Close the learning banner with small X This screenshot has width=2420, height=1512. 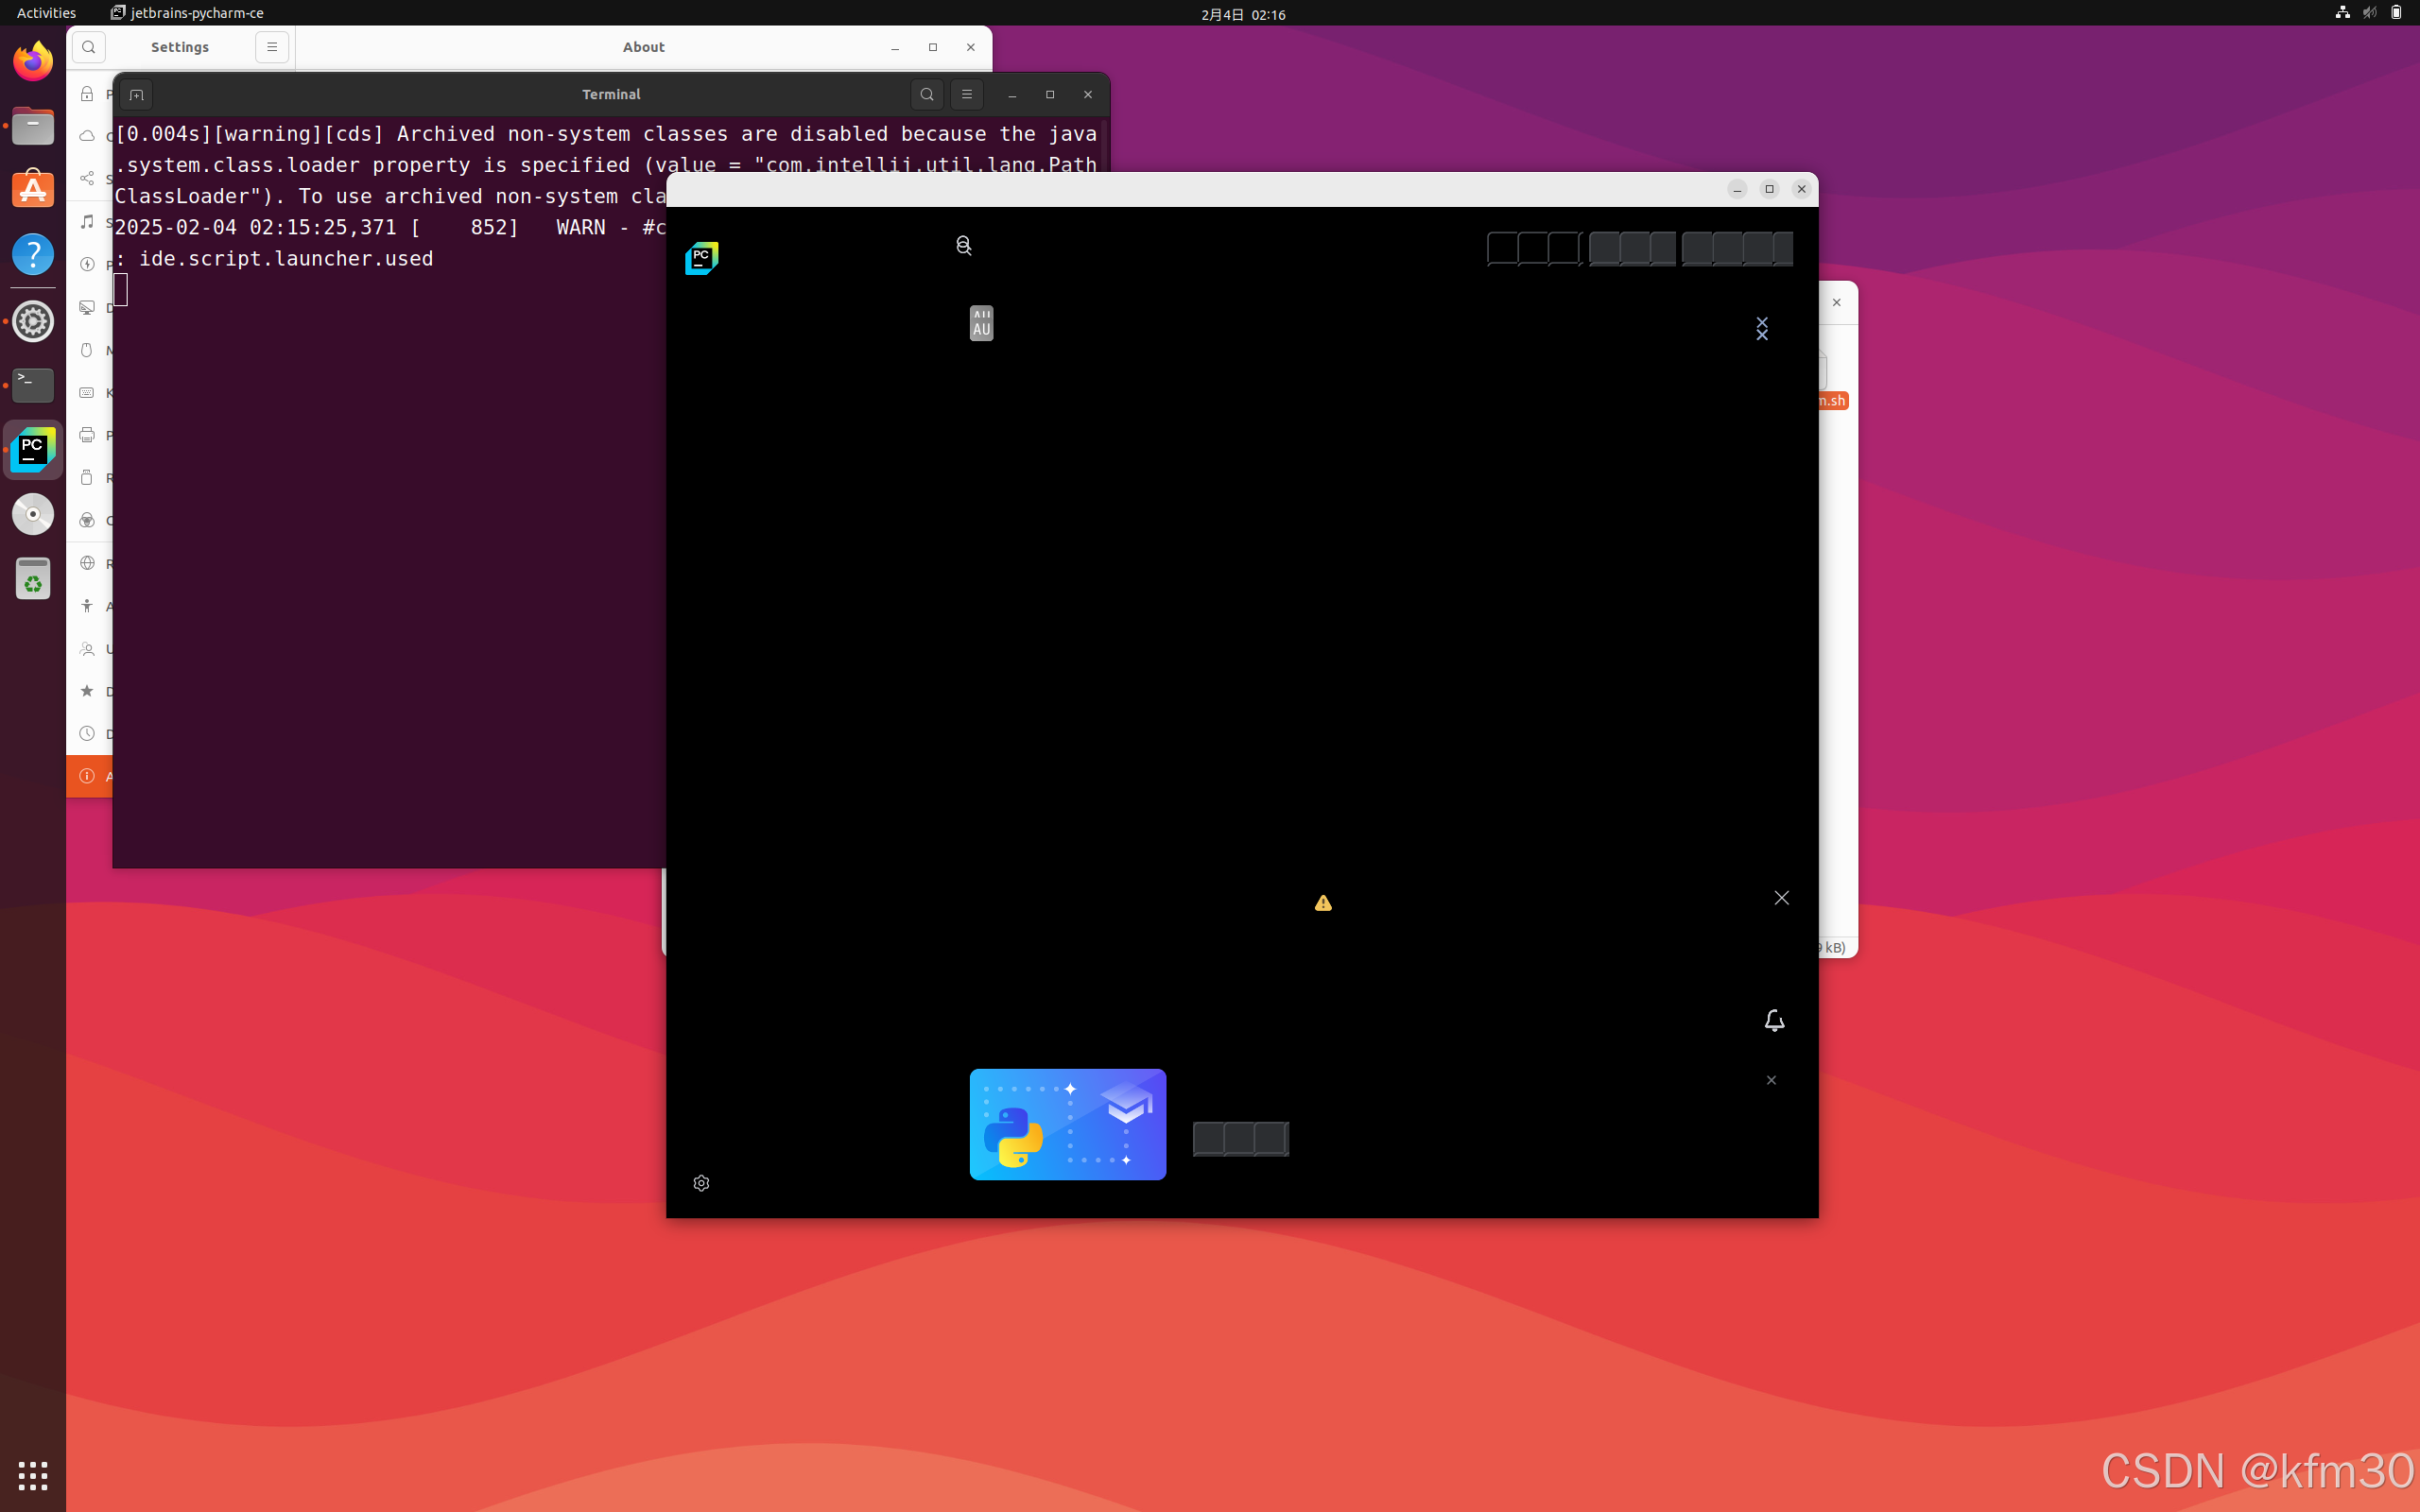(x=1771, y=1080)
